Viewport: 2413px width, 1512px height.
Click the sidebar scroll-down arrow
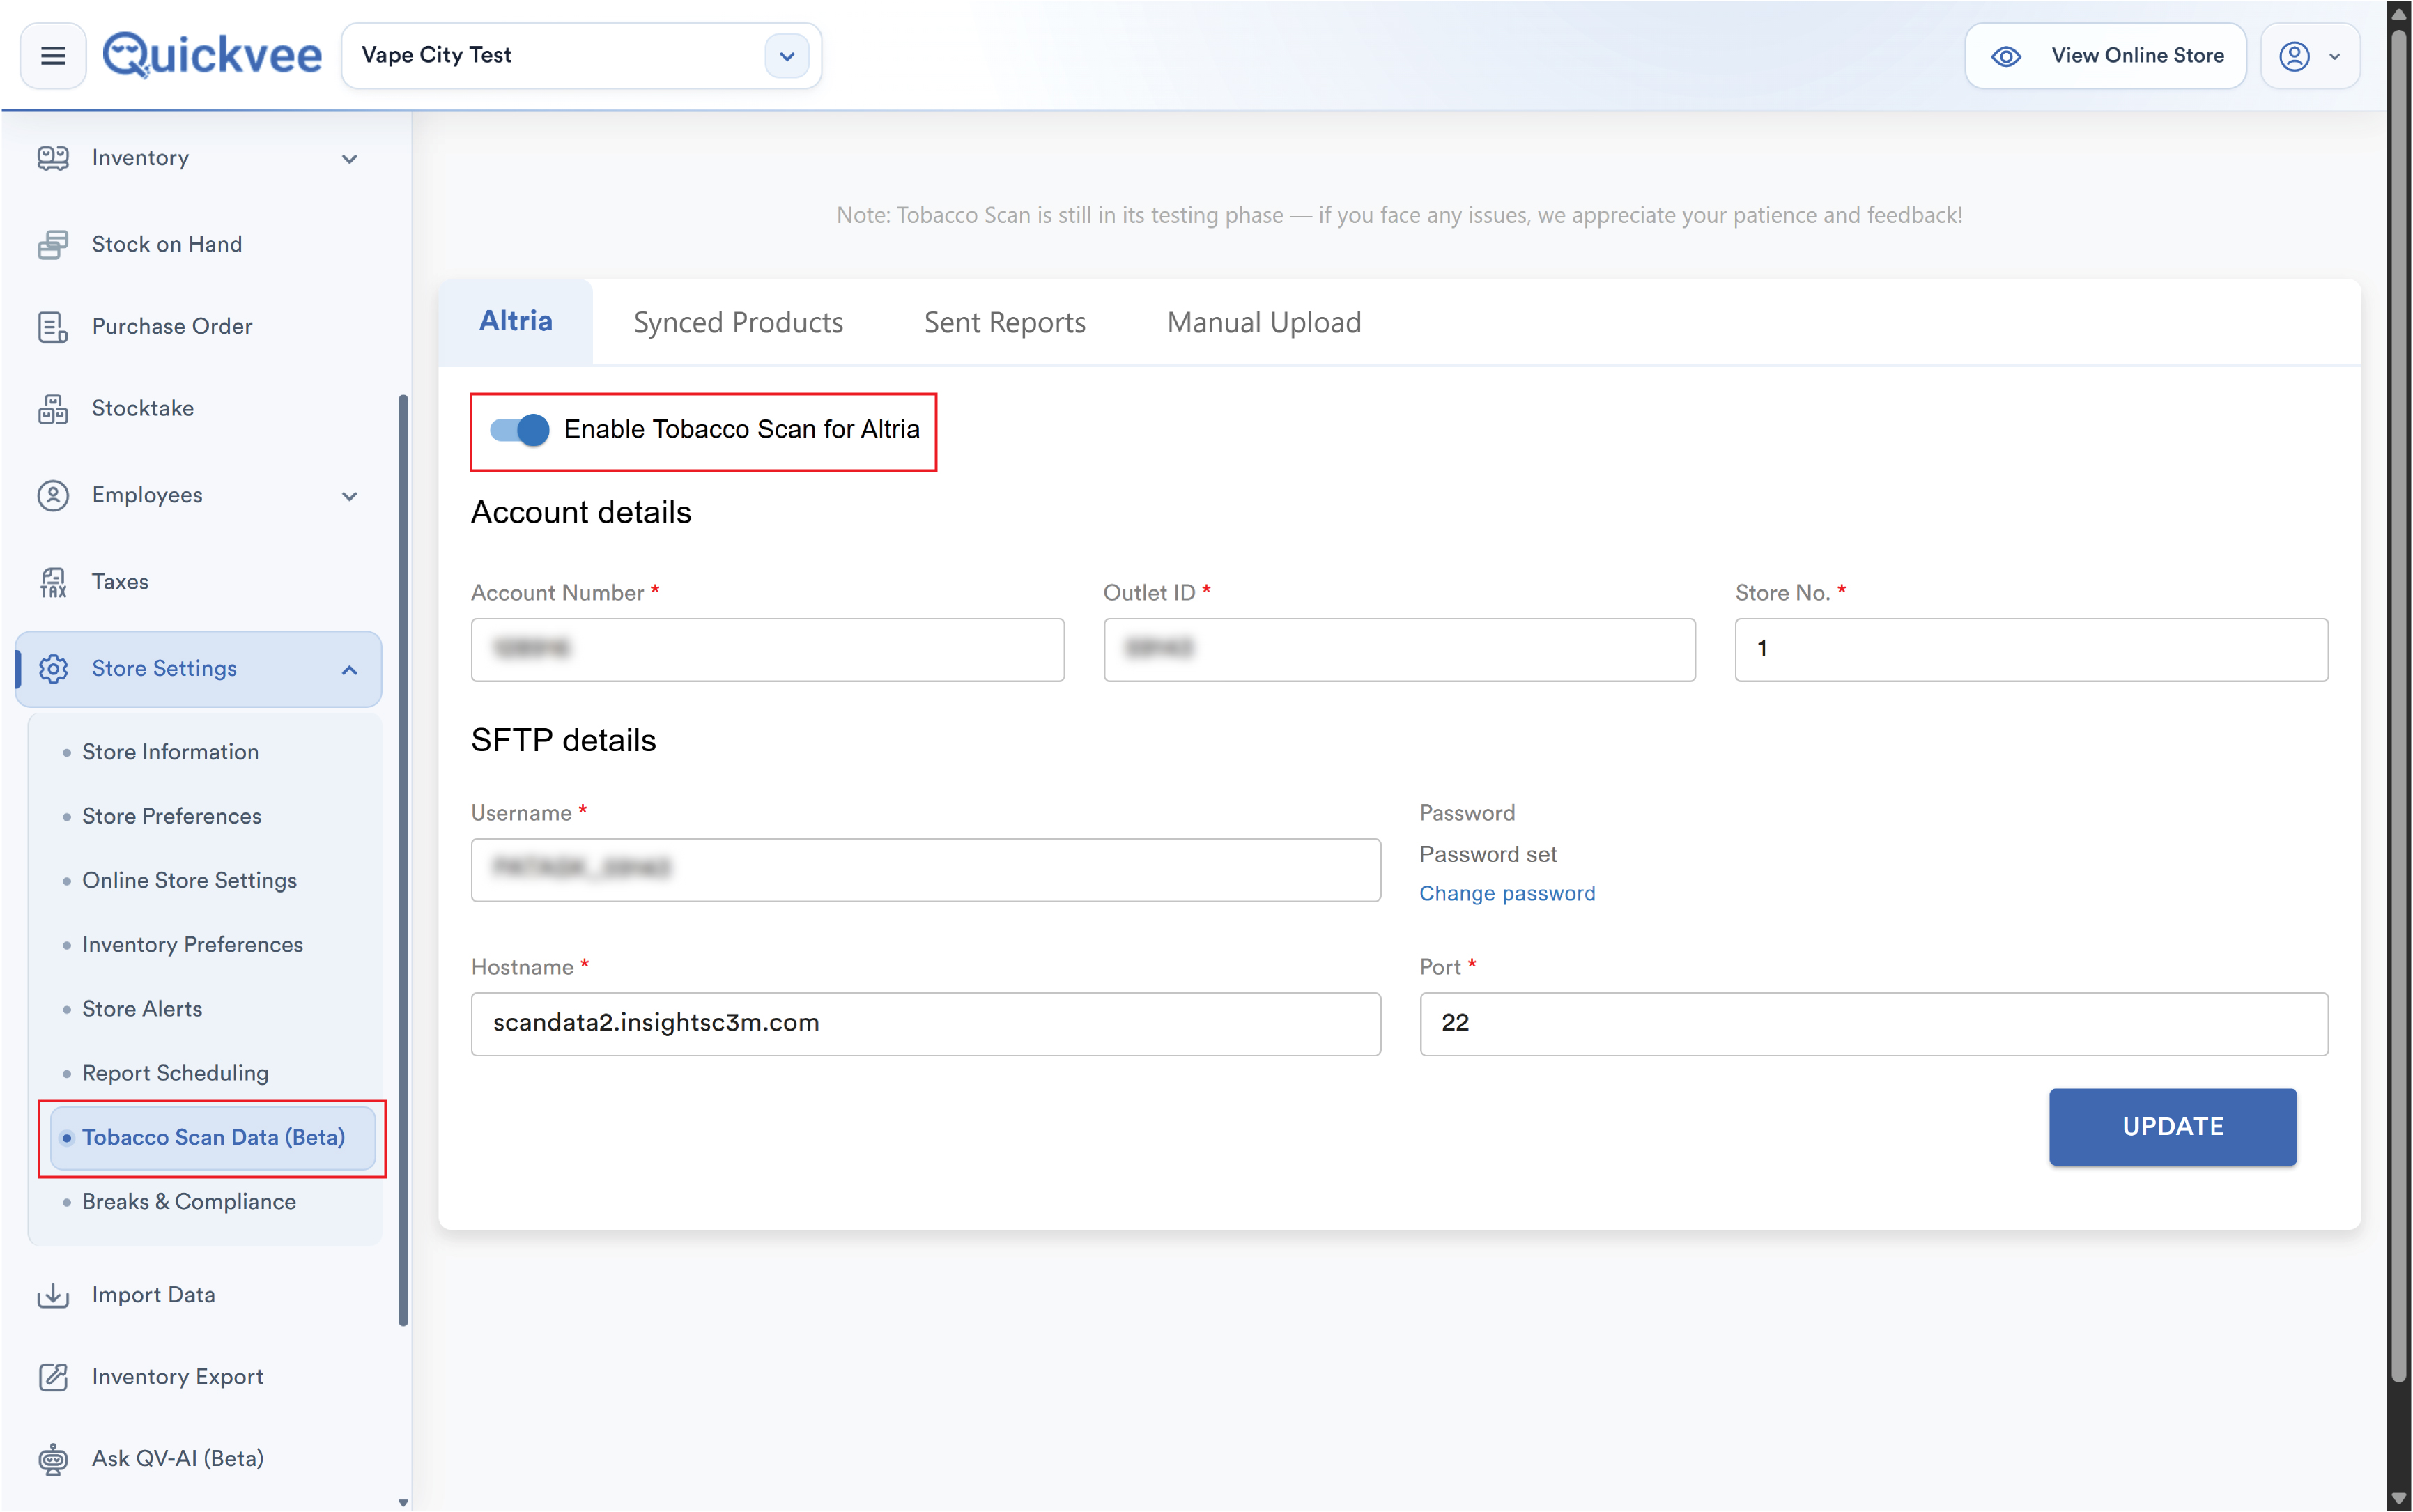(403, 1502)
